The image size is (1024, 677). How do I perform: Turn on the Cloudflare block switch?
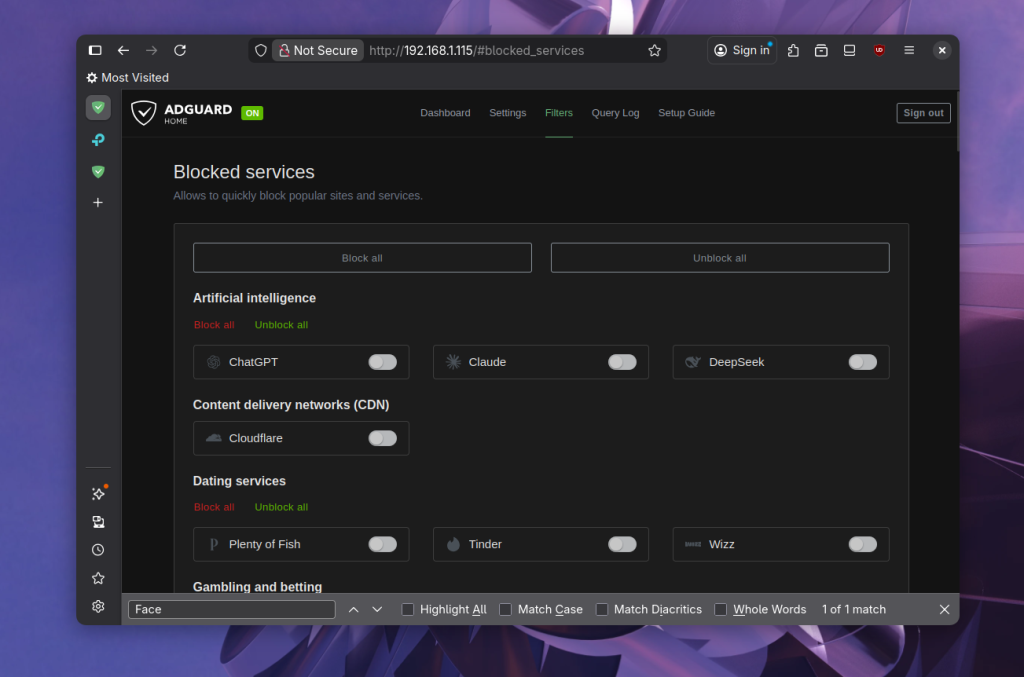tap(382, 438)
